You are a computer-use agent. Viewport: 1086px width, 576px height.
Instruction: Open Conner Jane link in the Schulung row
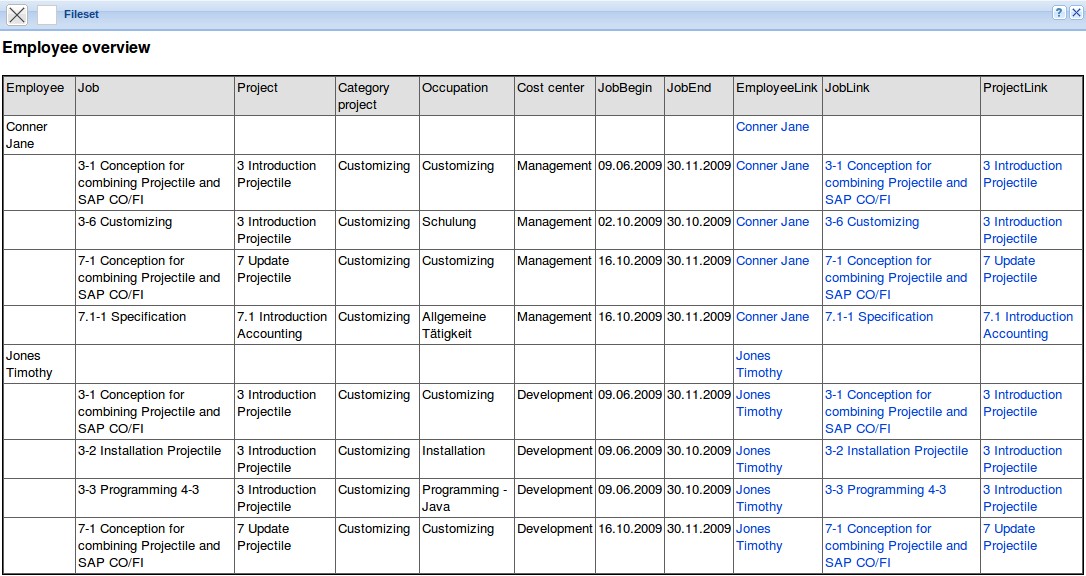click(772, 222)
